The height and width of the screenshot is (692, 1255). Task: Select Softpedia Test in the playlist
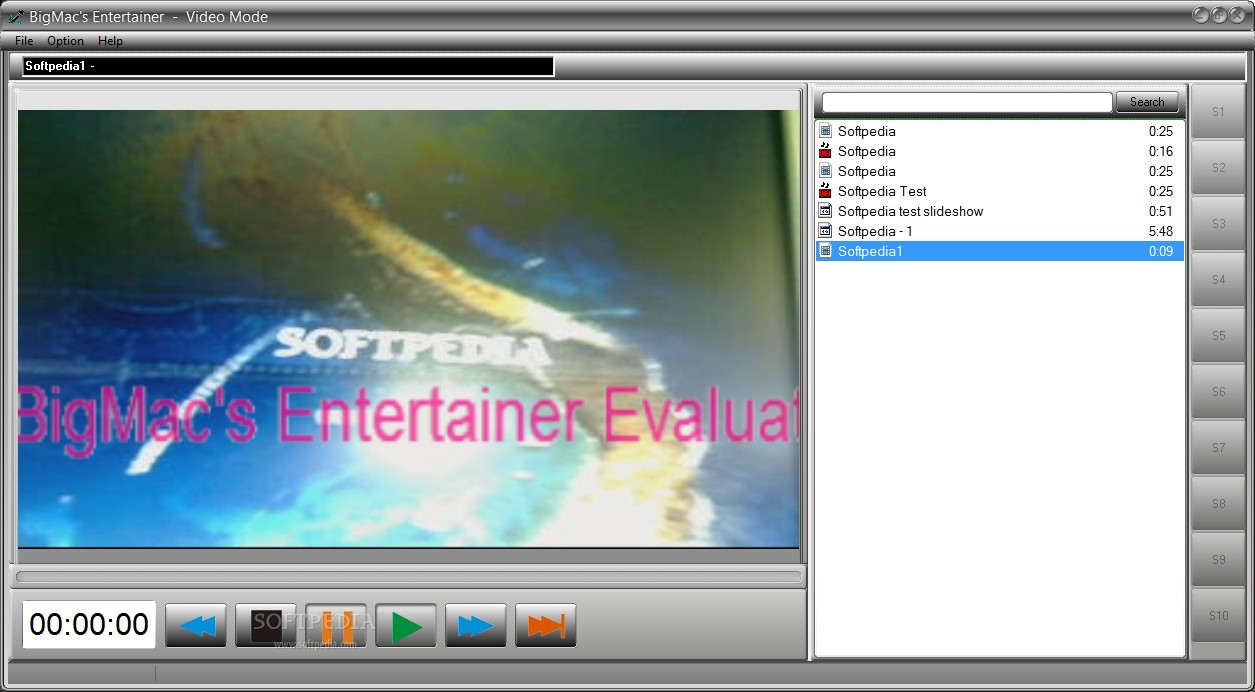click(1000, 191)
